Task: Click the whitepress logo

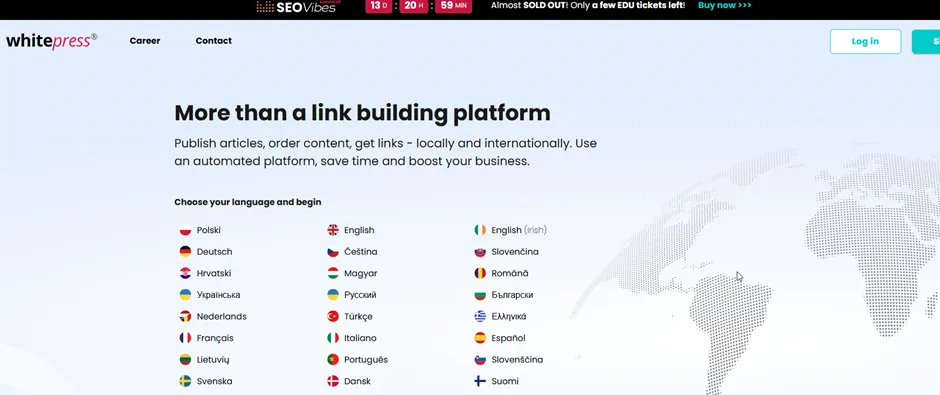Action: tap(52, 41)
